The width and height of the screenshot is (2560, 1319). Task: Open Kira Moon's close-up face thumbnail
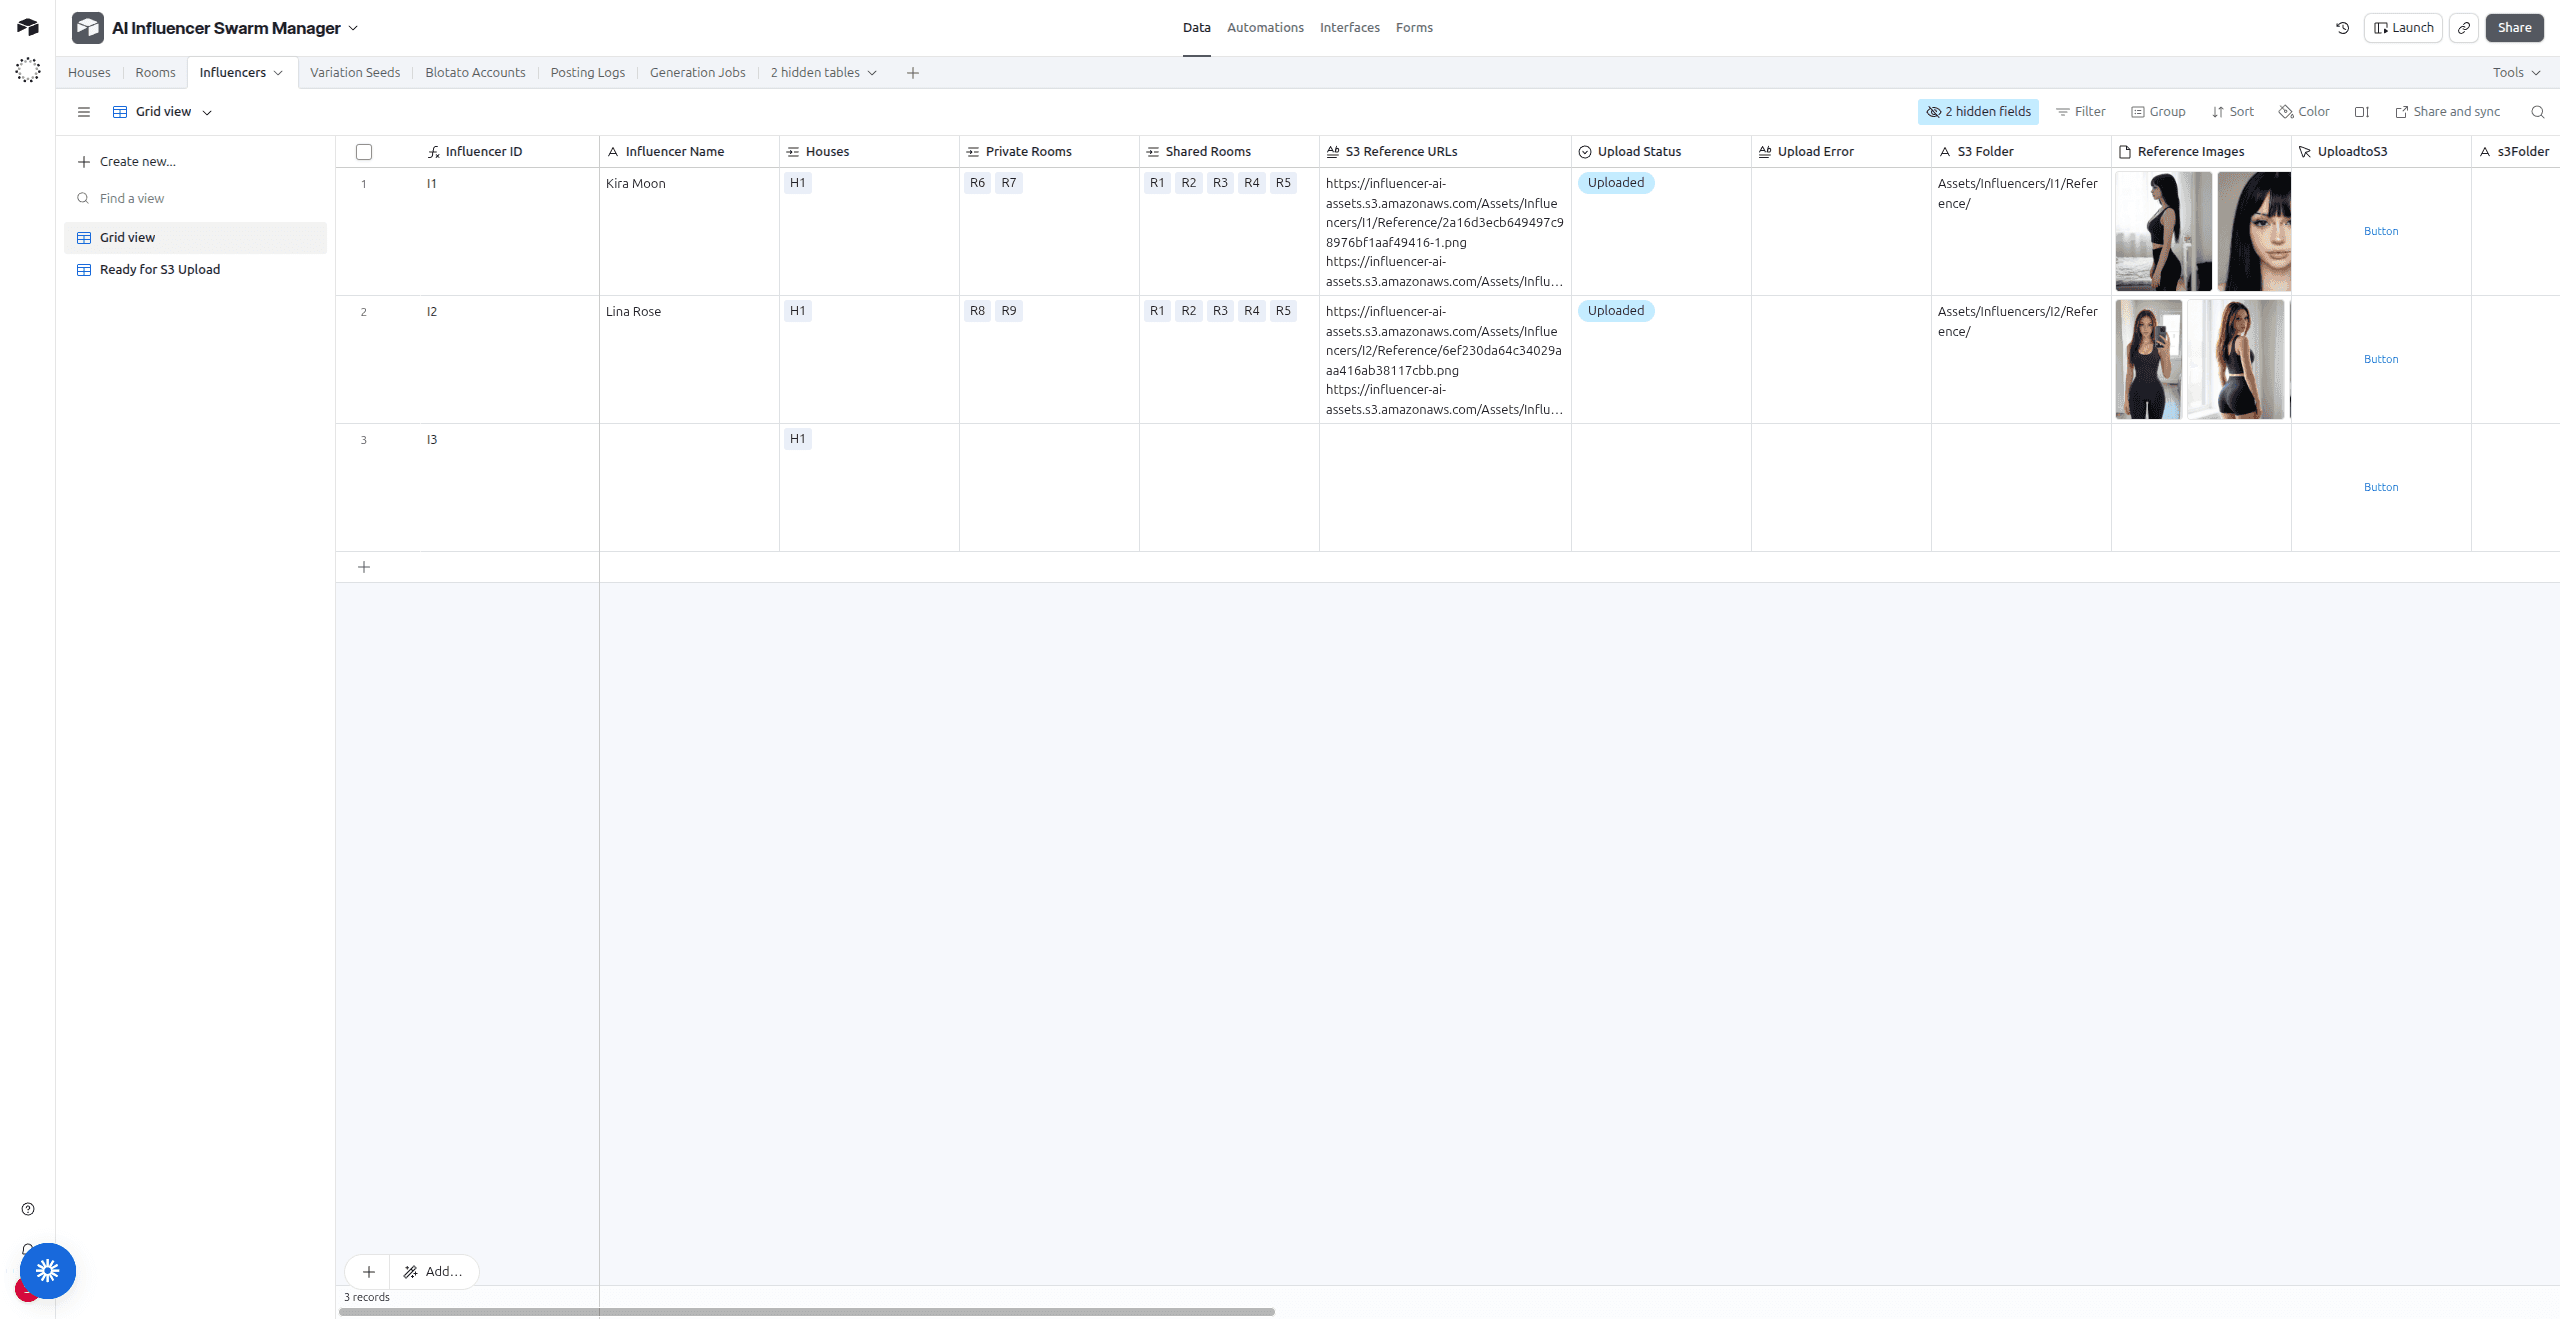[x=2254, y=232]
